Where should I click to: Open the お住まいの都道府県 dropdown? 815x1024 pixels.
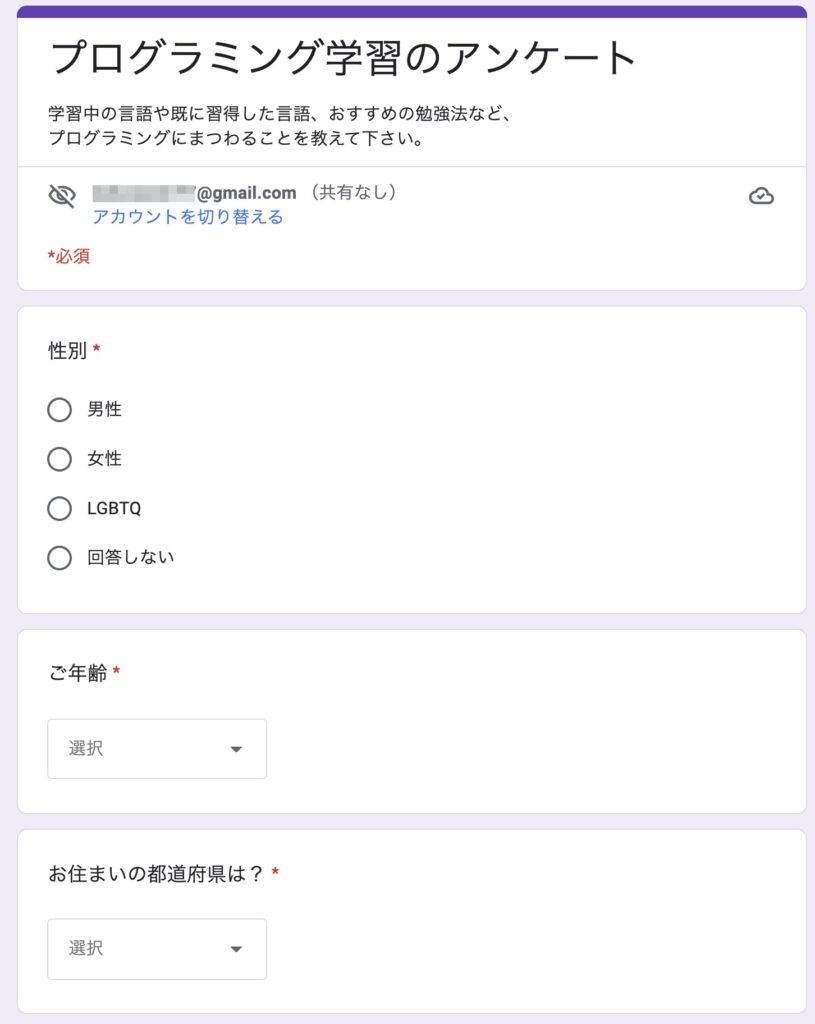(157, 949)
